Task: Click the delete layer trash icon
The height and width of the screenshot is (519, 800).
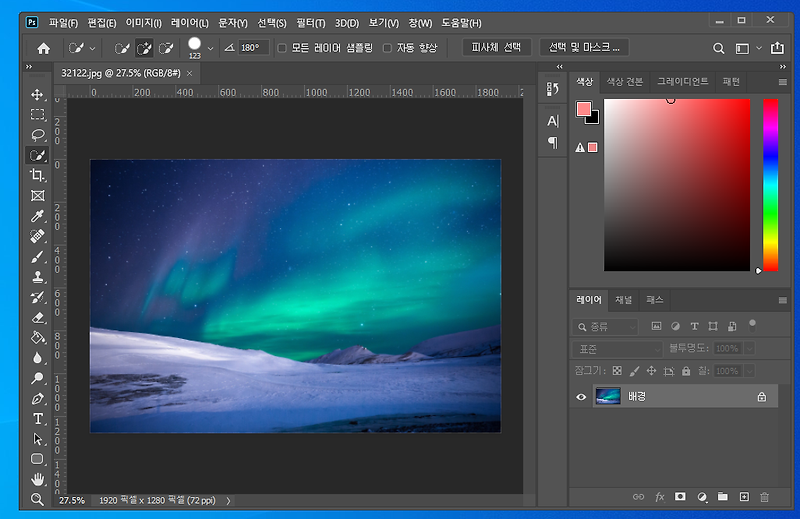Action: 764,497
